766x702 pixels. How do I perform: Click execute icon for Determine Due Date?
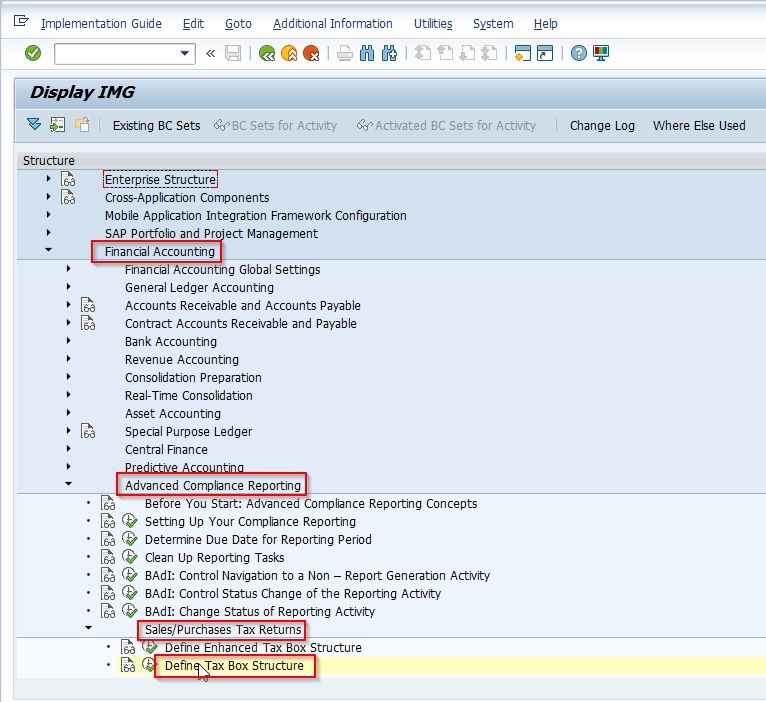[x=129, y=539]
